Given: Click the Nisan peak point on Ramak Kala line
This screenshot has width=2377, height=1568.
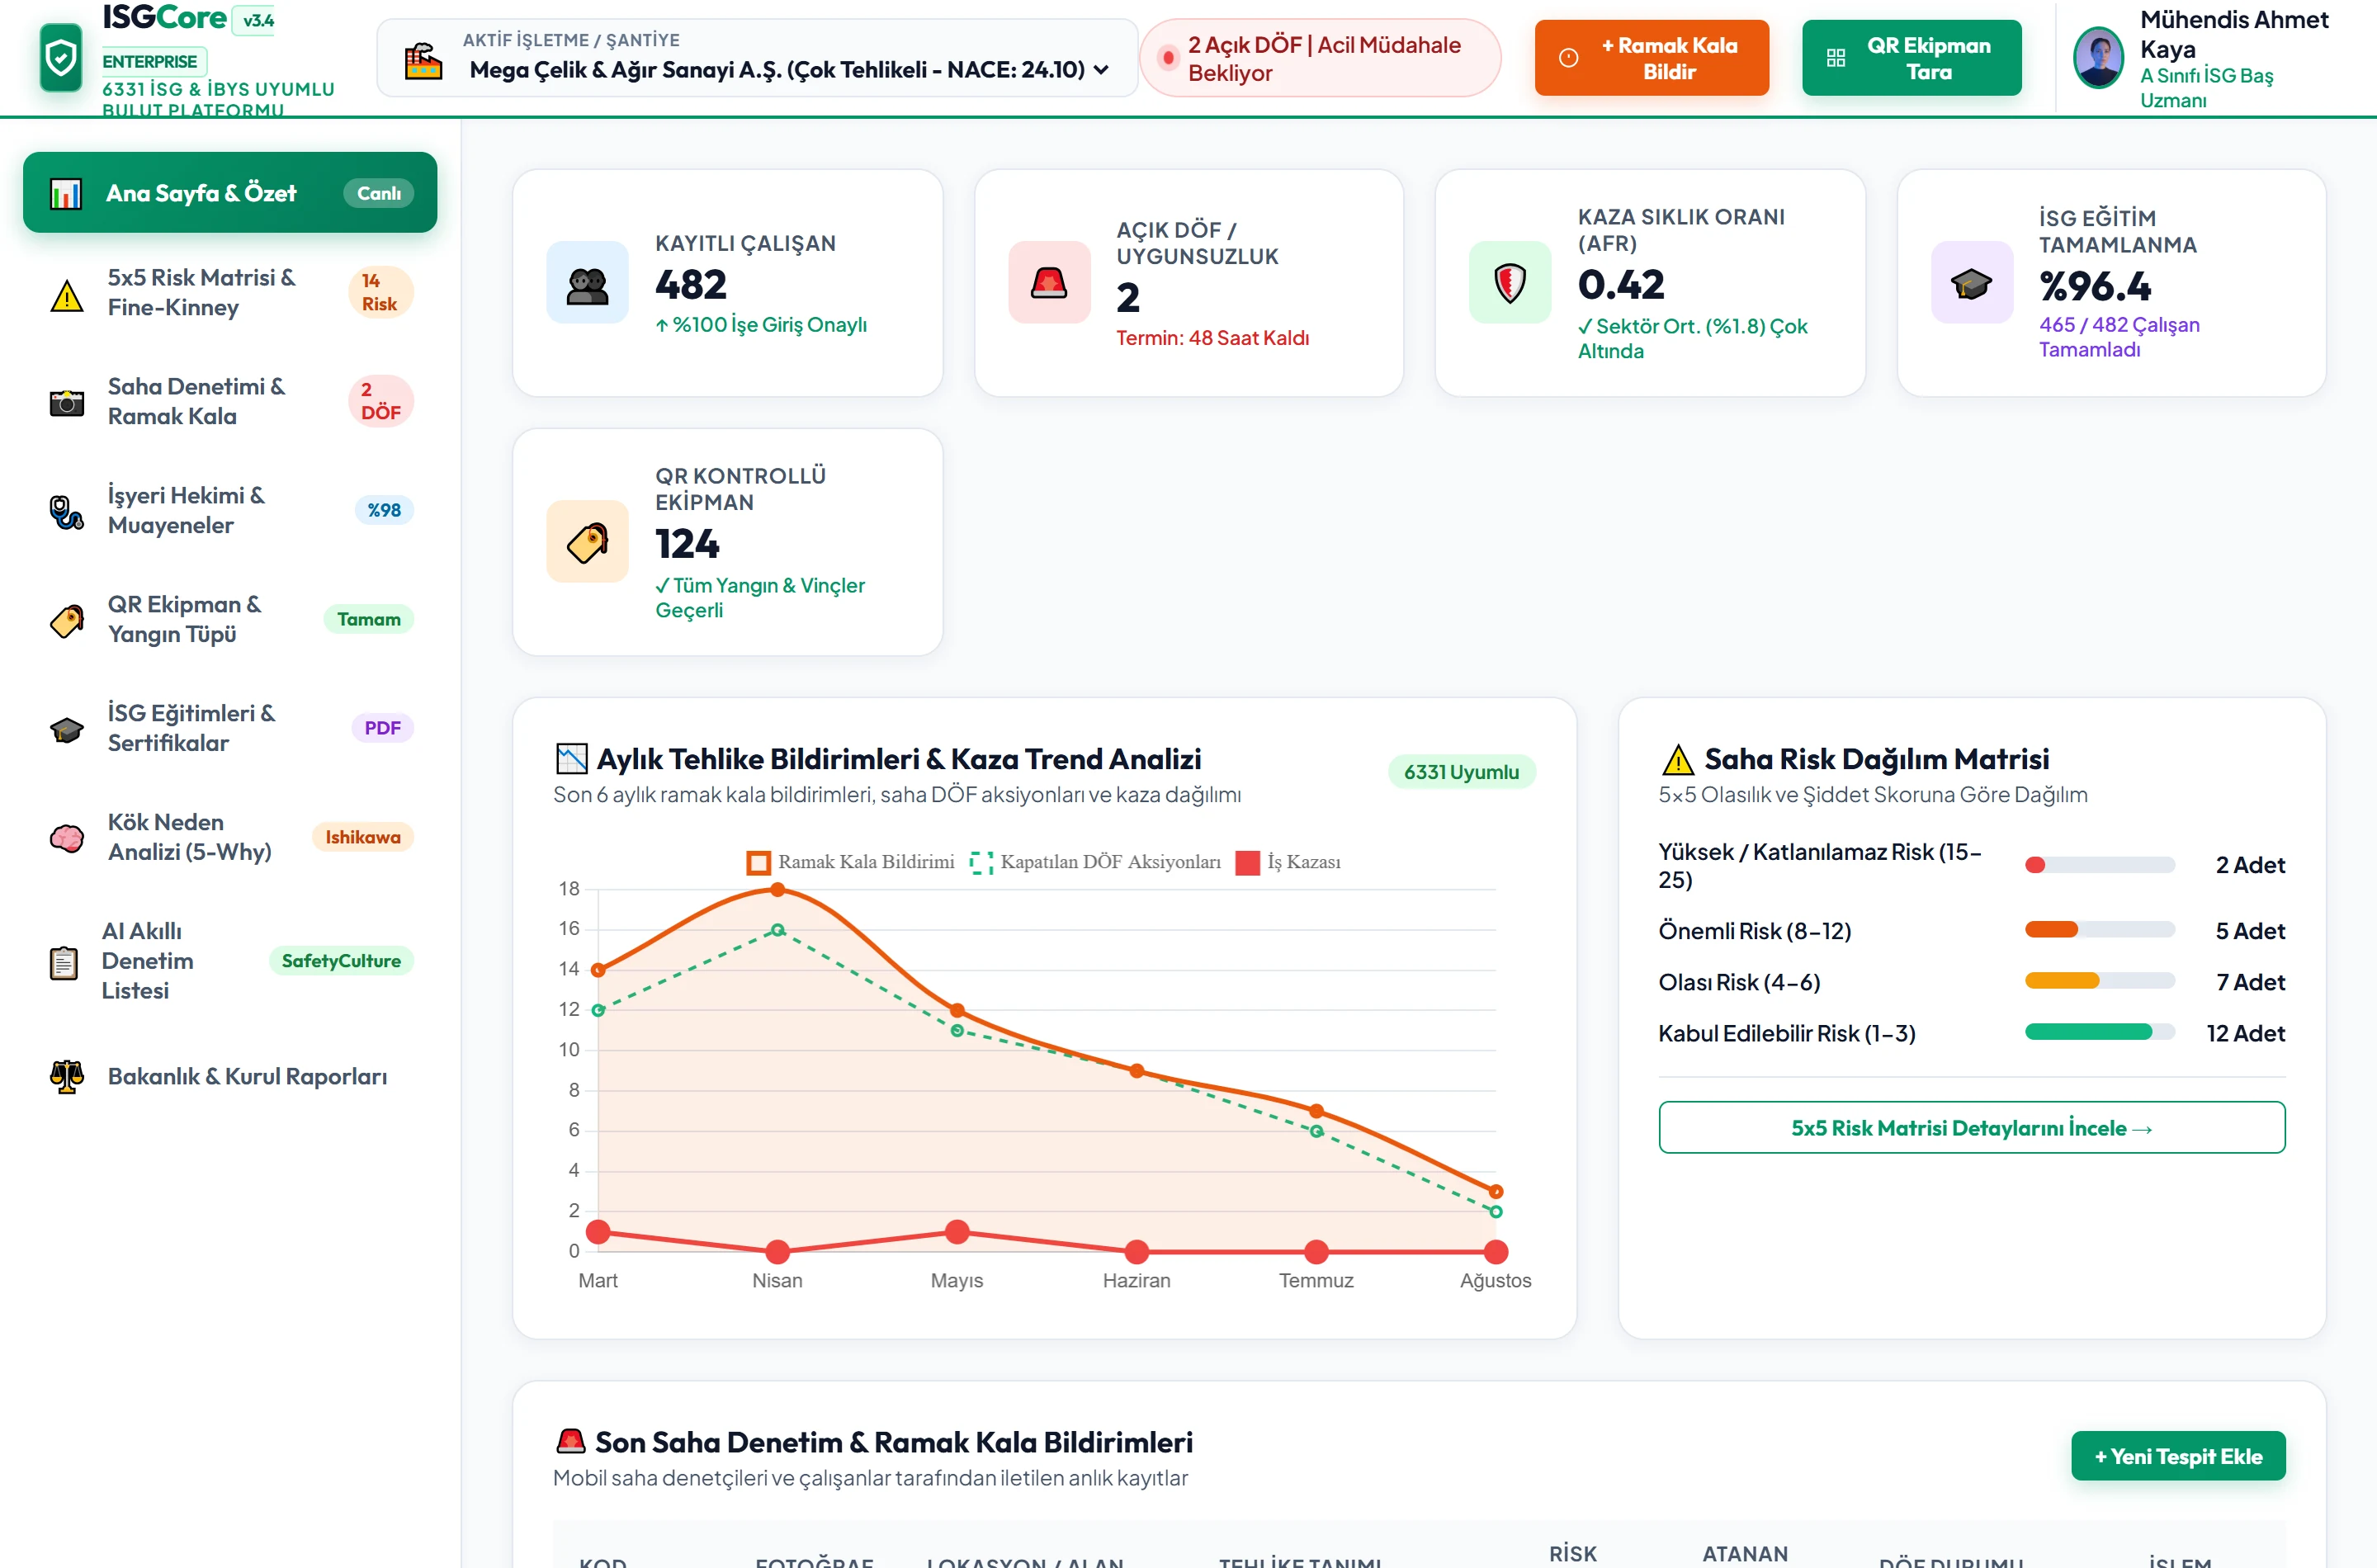Looking at the screenshot, I should pyautogui.click(x=778, y=890).
